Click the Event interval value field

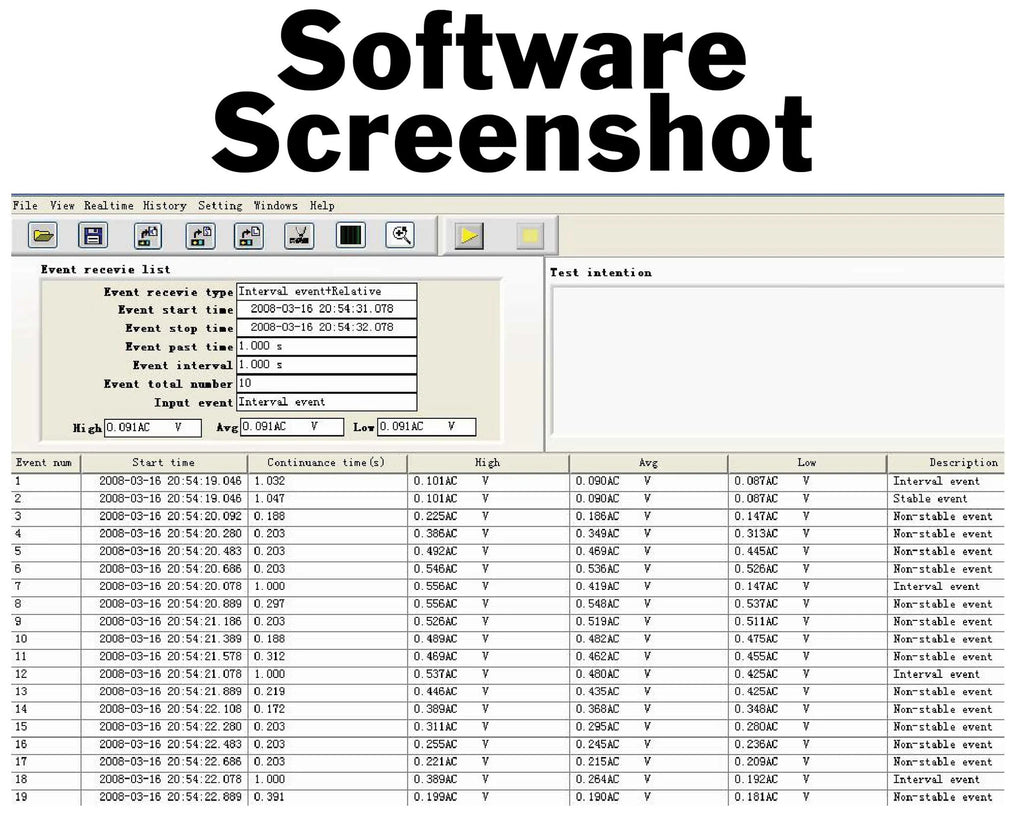click(x=326, y=365)
